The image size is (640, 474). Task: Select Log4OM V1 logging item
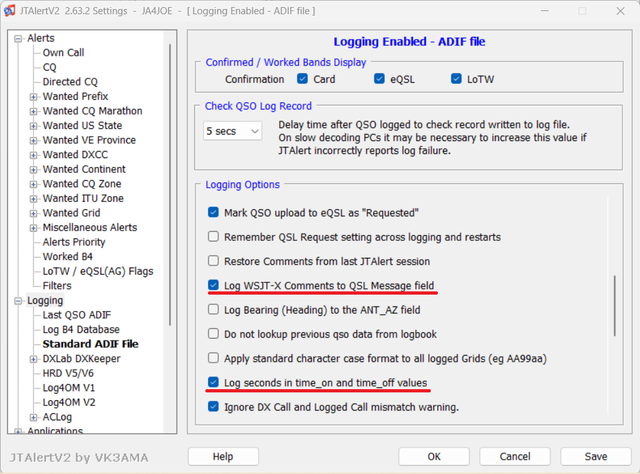tap(69, 388)
